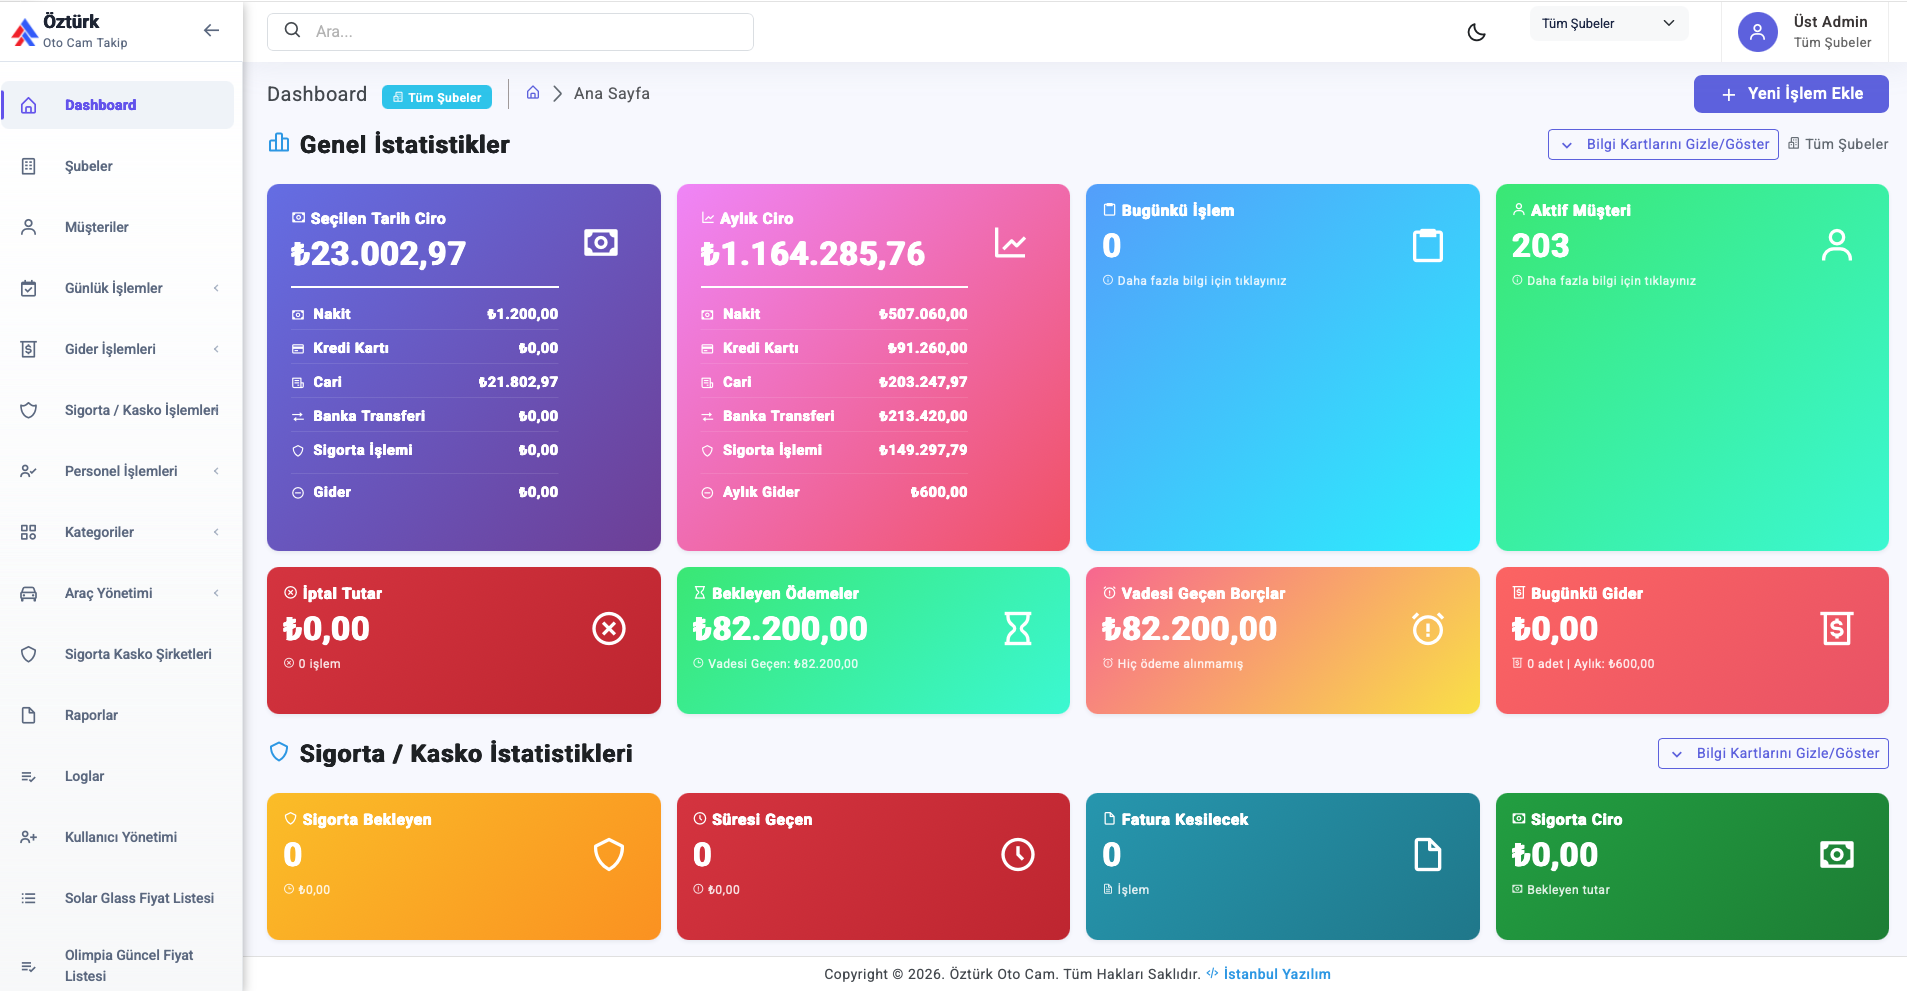This screenshot has width=1907, height=991.
Task: Click the user avatar icon for Üst Admin
Action: click(x=1757, y=32)
